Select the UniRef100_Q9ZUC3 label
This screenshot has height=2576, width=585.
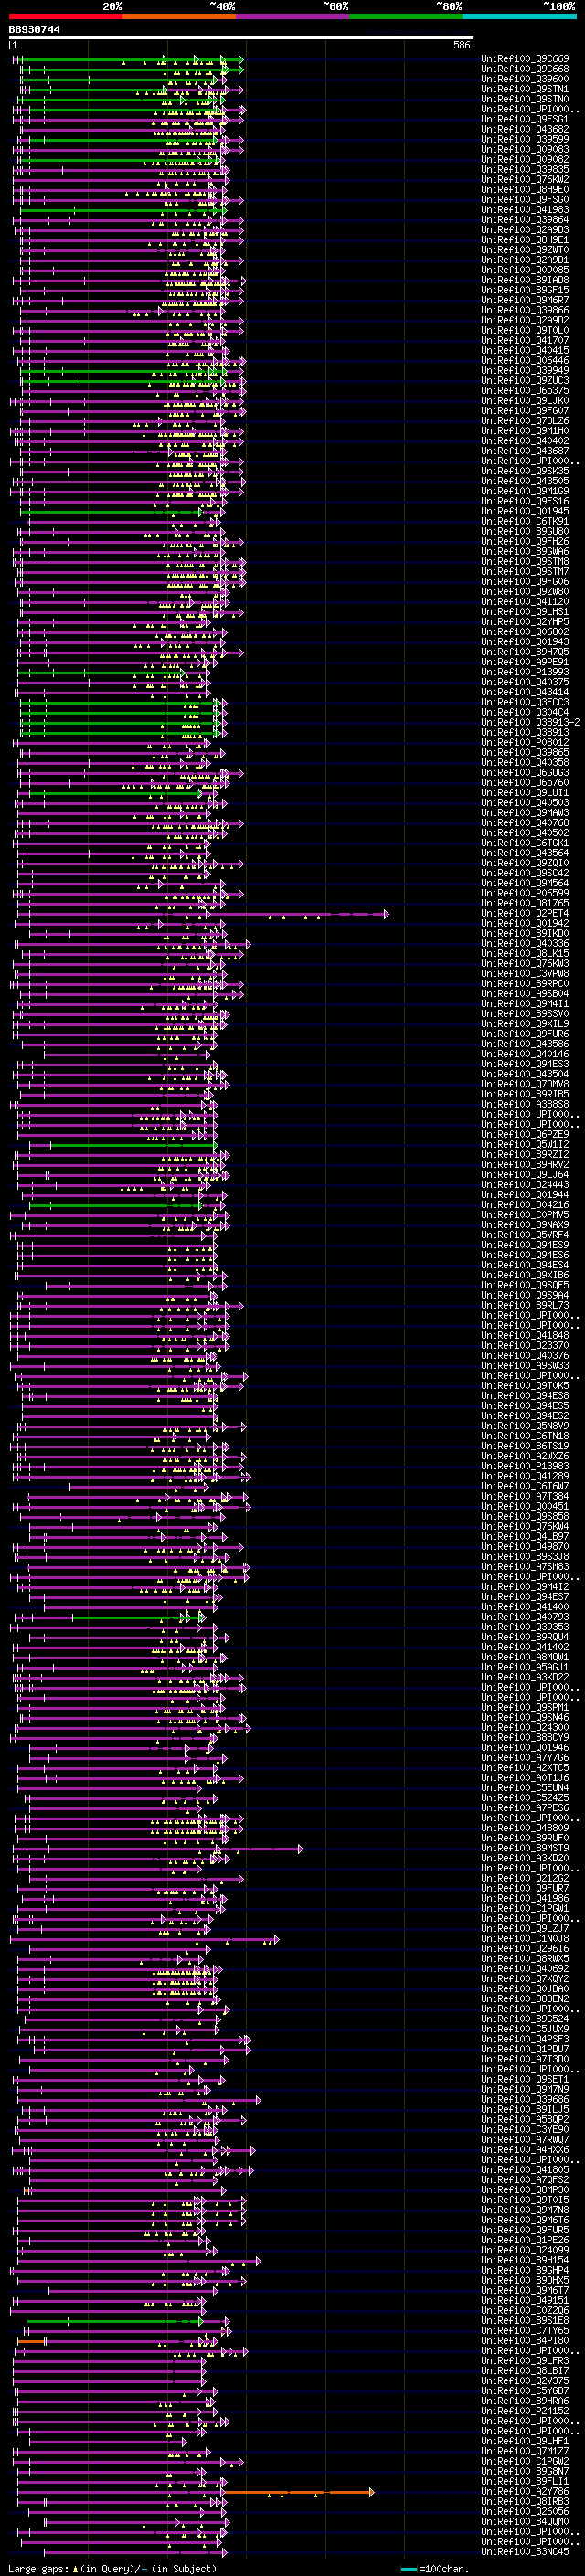pyautogui.click(x=525, y=380)
